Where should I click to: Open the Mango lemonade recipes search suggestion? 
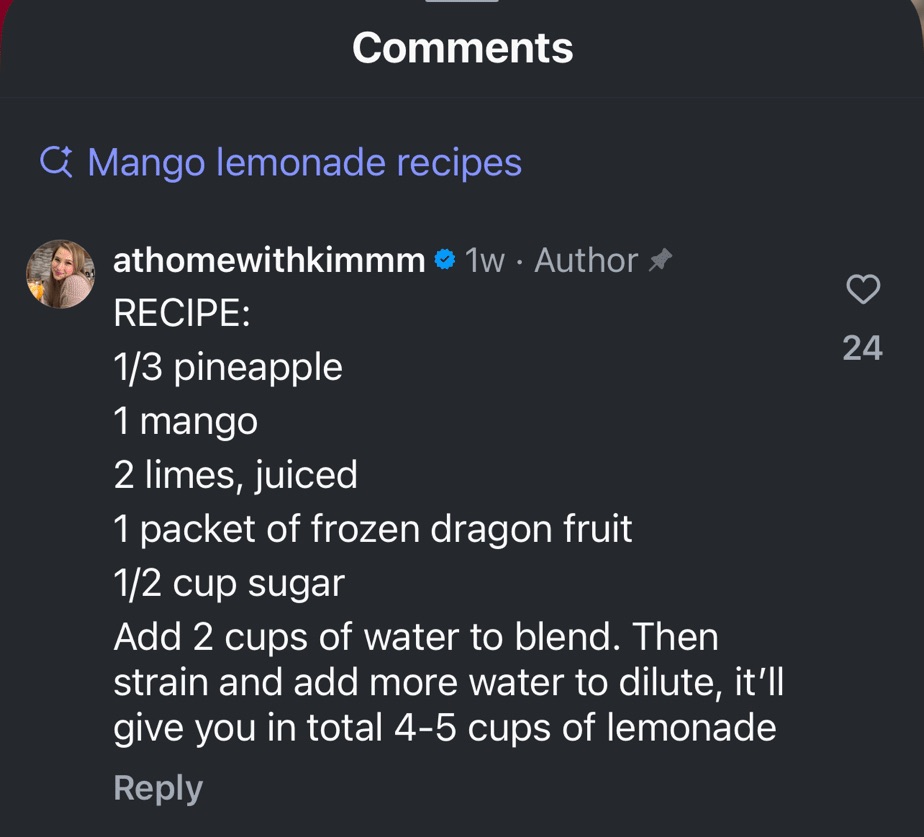[304, 162]
